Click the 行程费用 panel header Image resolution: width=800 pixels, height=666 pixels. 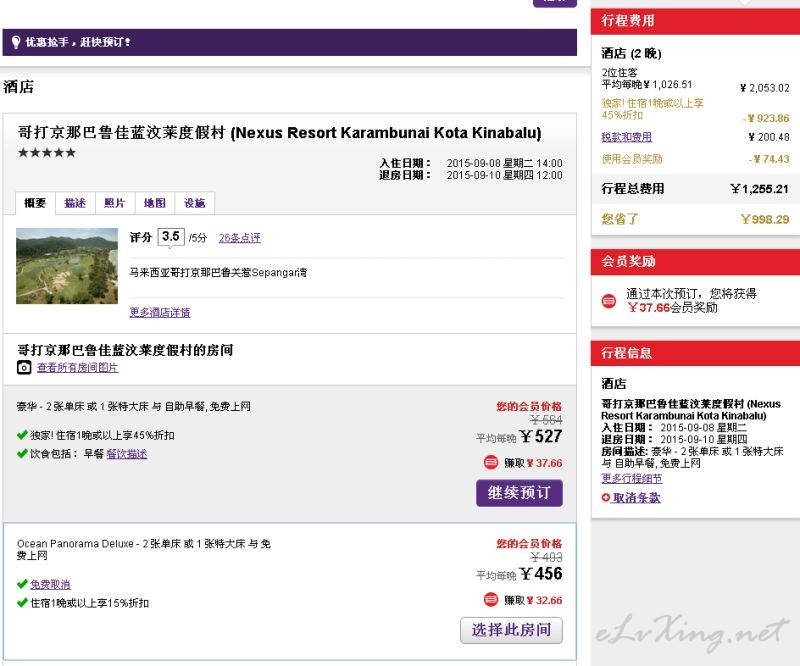coord(695,21)
